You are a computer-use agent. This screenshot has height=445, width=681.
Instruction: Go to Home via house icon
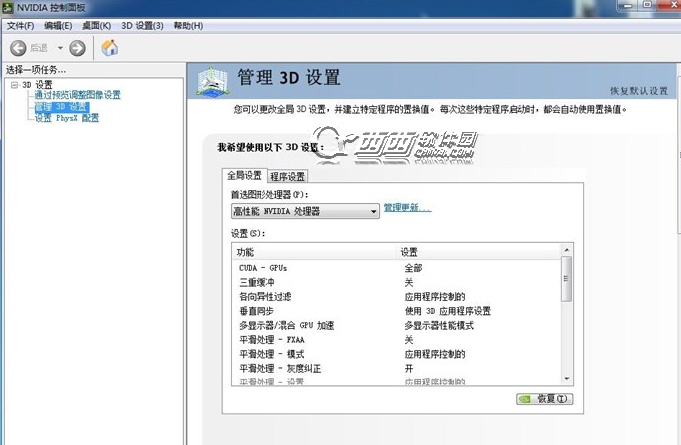click(109, 48)
